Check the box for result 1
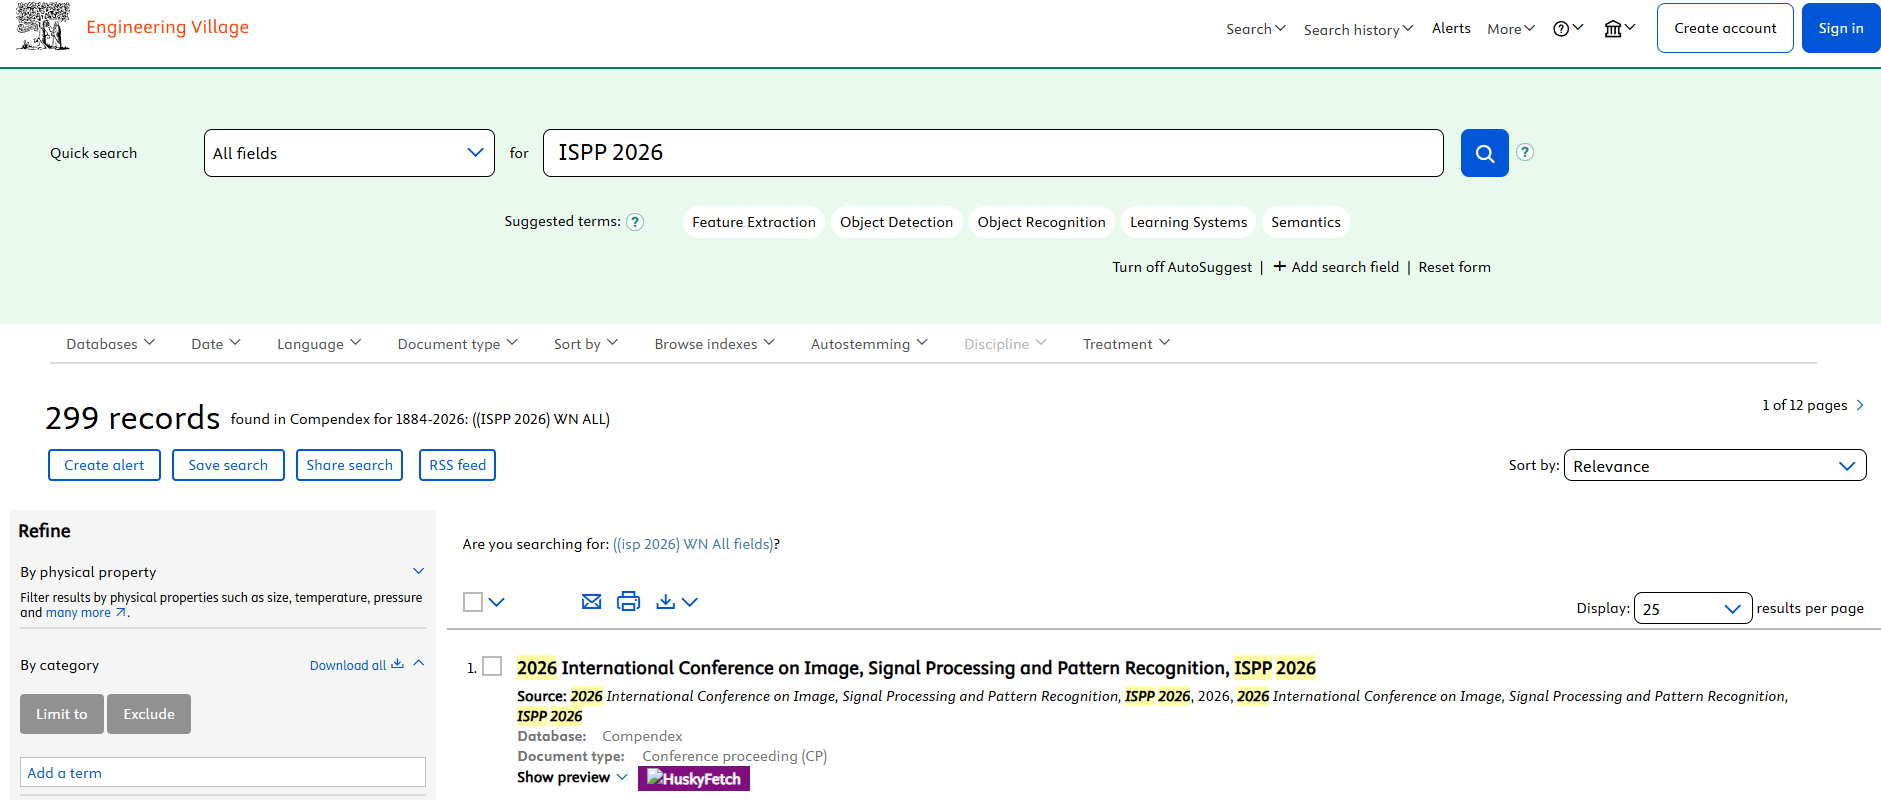 492,666
